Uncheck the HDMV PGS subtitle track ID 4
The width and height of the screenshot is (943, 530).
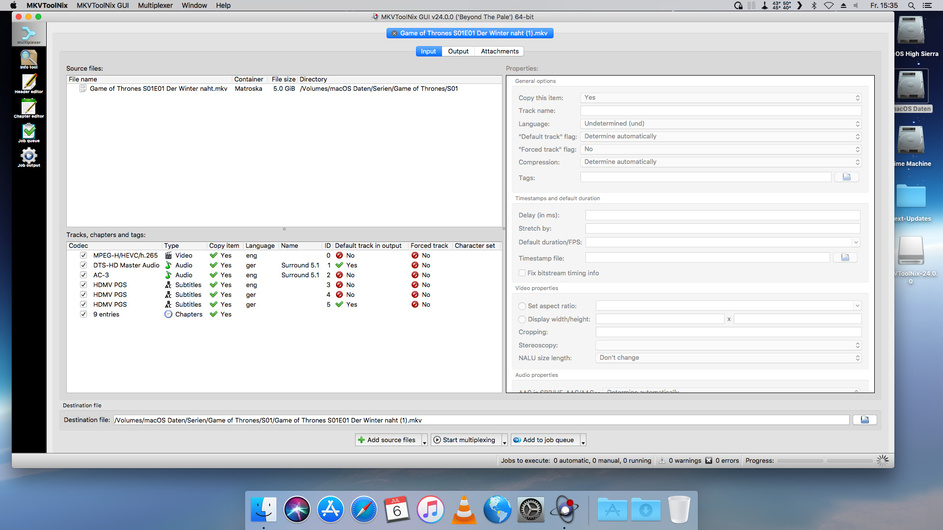[x=84, y=294]
